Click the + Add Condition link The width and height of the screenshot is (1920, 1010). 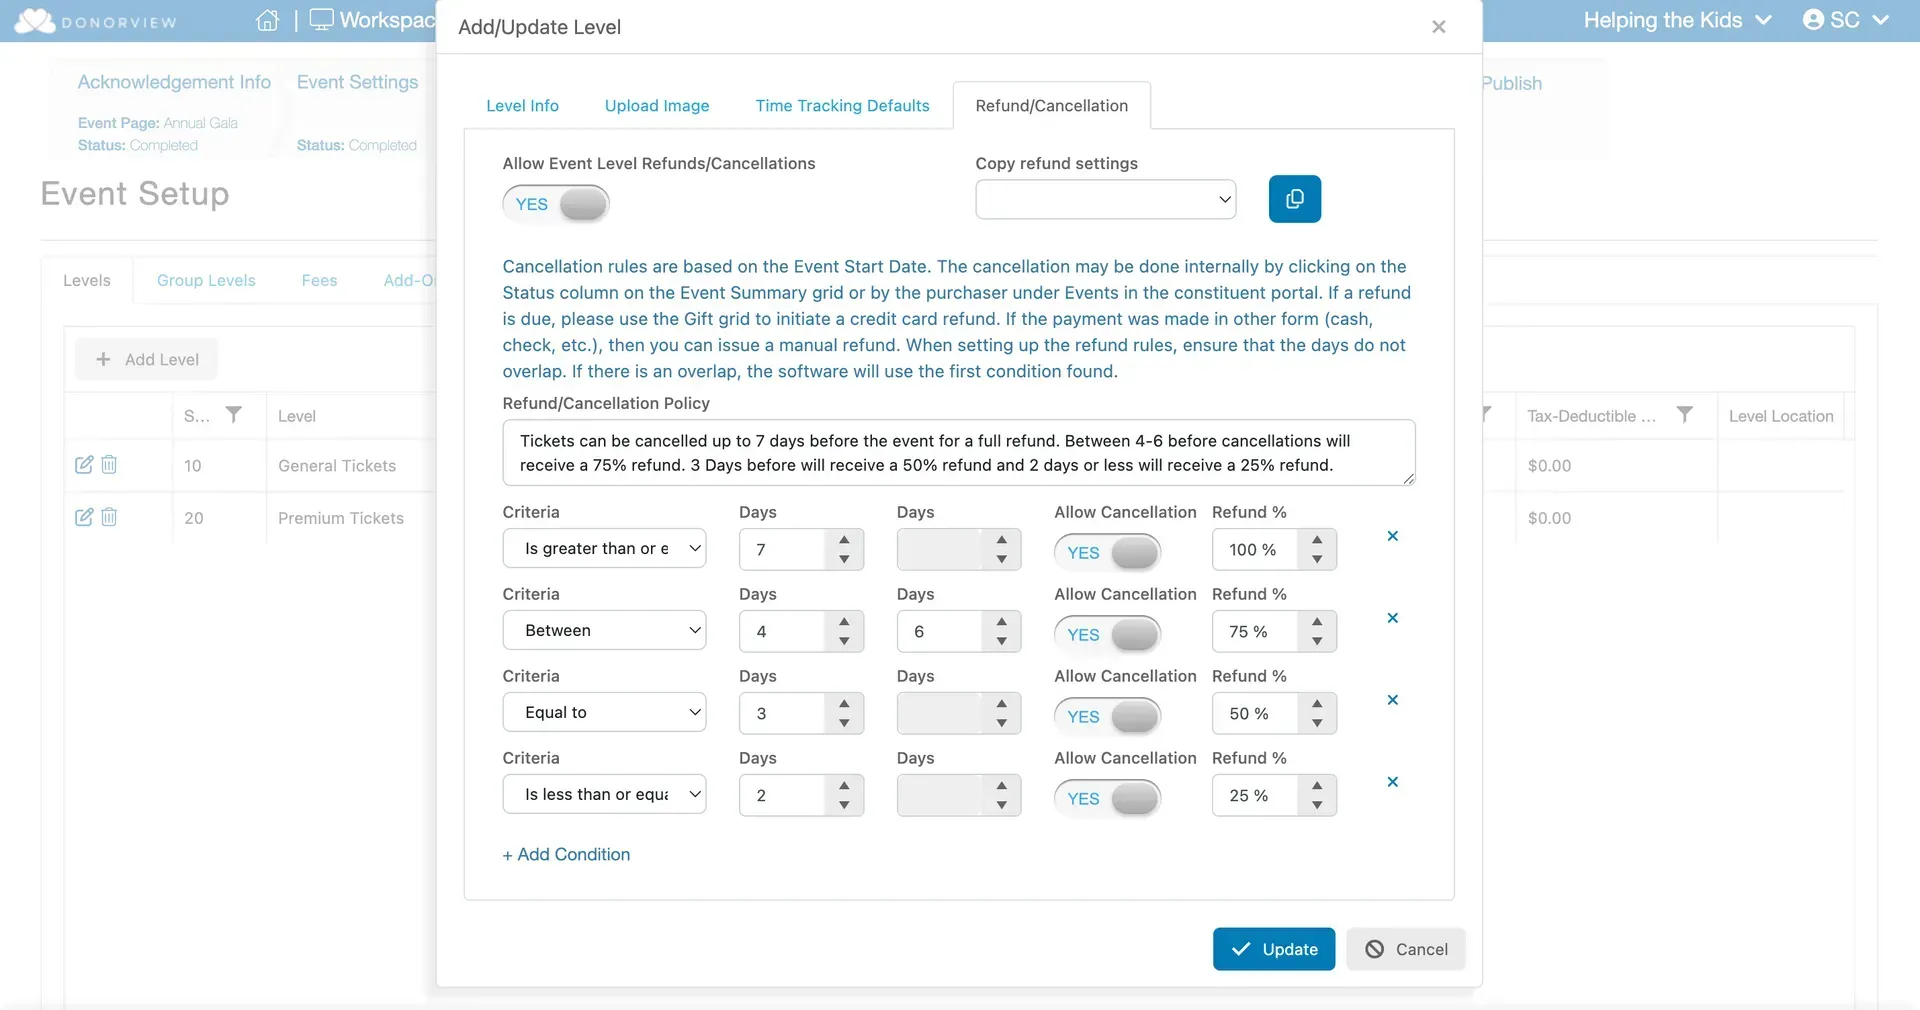click(x=566, y=855)
